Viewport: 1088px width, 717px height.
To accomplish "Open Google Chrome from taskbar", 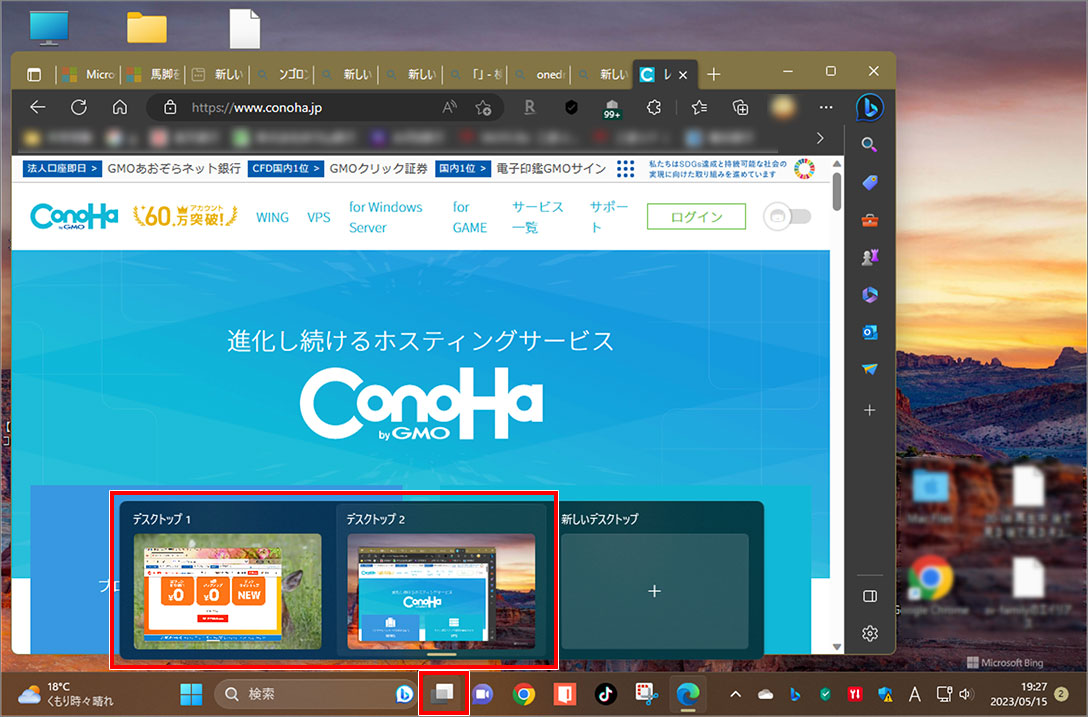I will 524,694.
